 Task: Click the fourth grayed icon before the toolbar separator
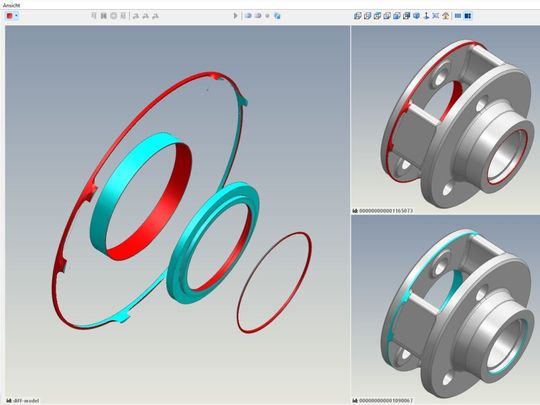point(123,16)
